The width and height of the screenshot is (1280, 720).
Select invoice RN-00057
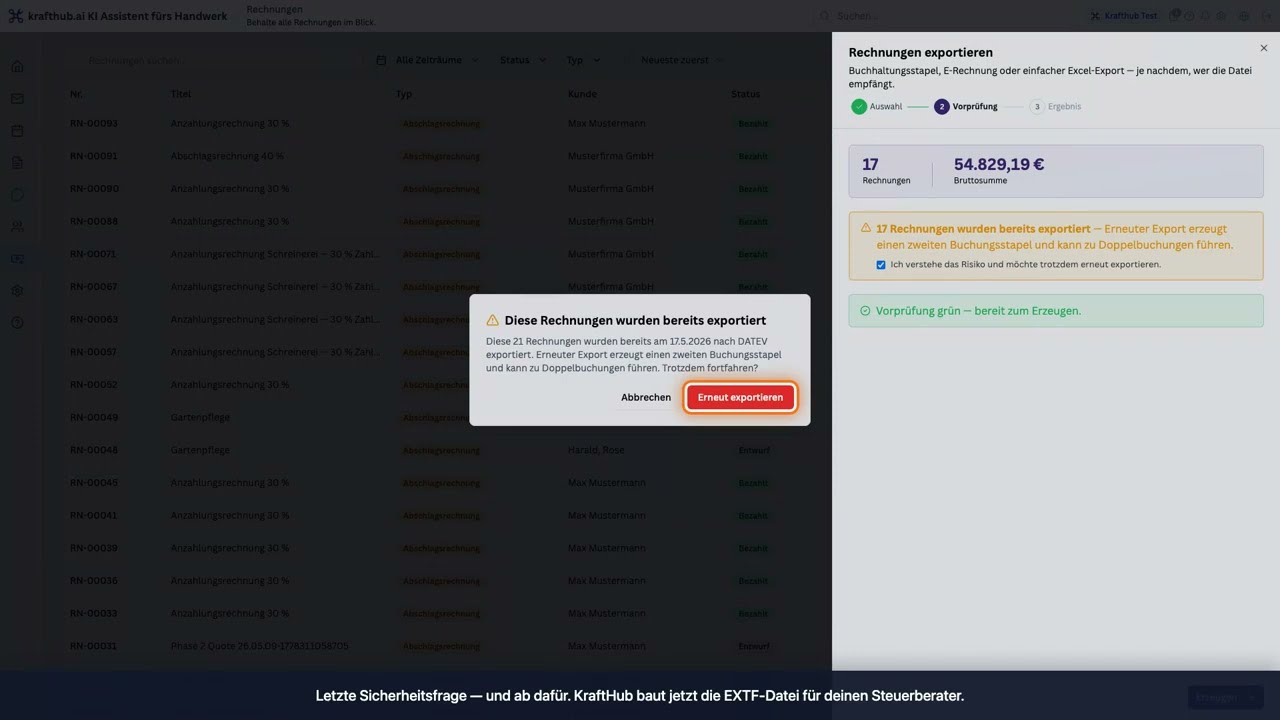click(94, 352)
